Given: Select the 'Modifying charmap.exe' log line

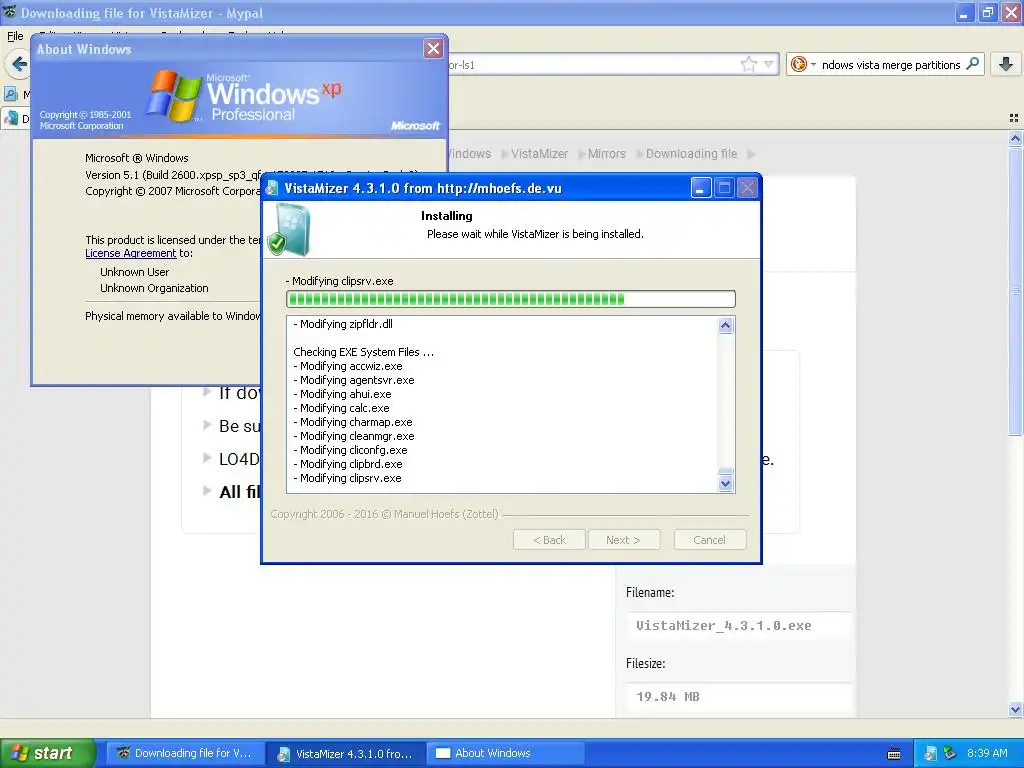Looking at the screenshot, I should pyautogui.click(x=353, y=422).
